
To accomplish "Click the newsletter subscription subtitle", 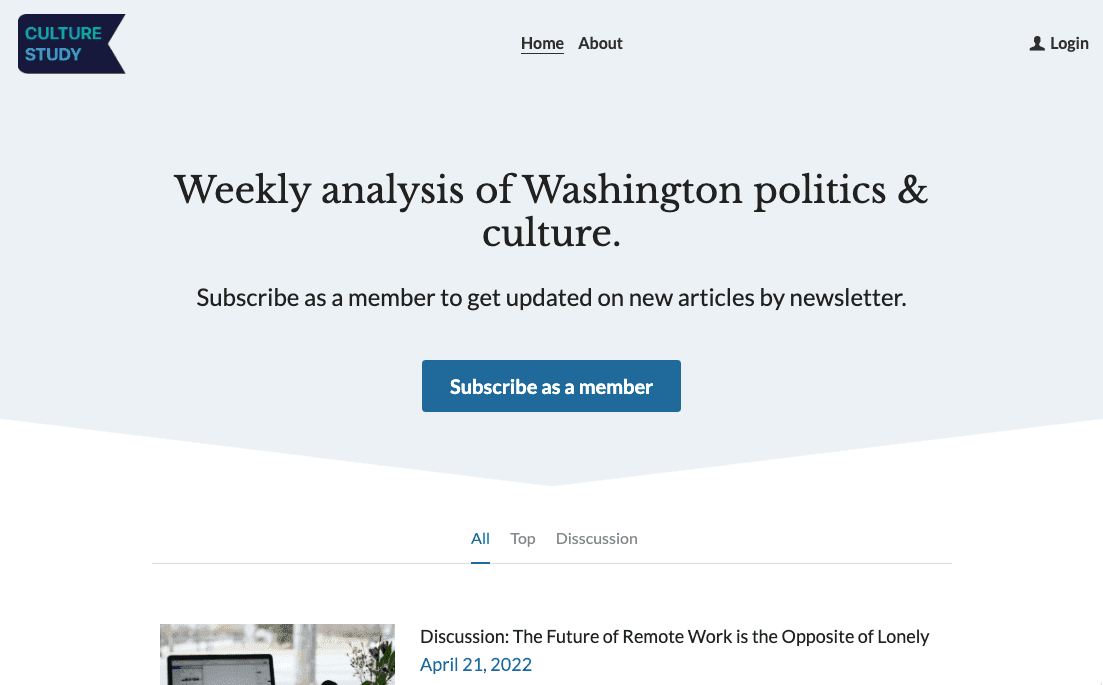I will click(551, 297).
